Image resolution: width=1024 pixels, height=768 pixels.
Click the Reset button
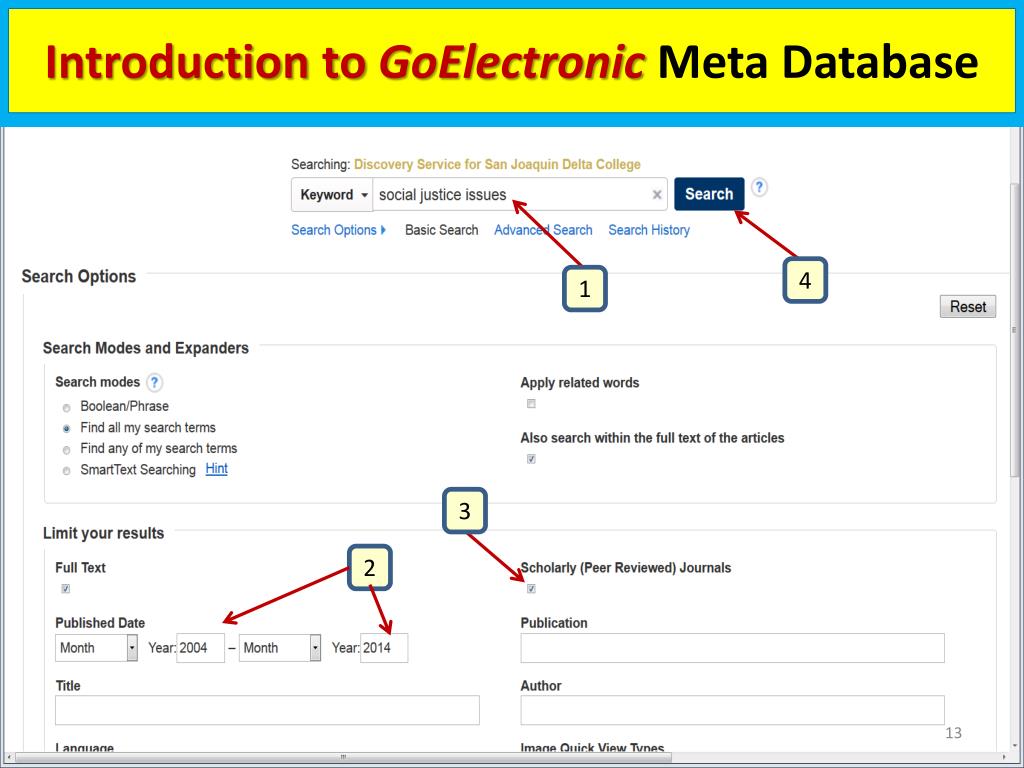968,306
